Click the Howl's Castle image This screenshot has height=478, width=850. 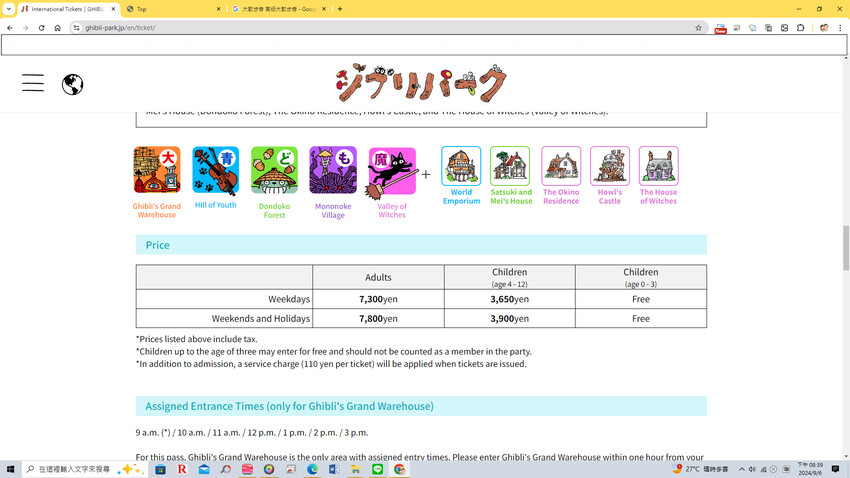(x=609, y=166)
